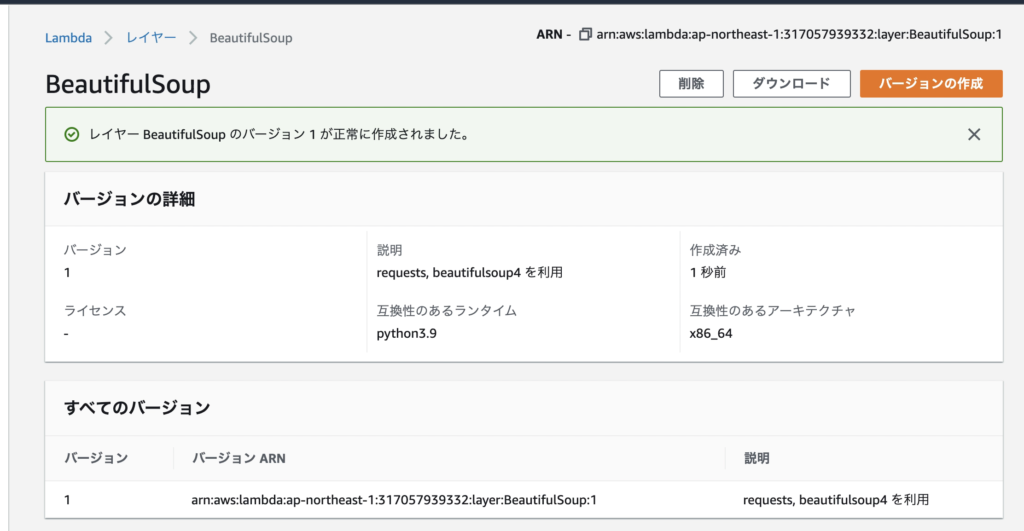
Task: Click the description cell in table row 1
Action: pos(836,500)
